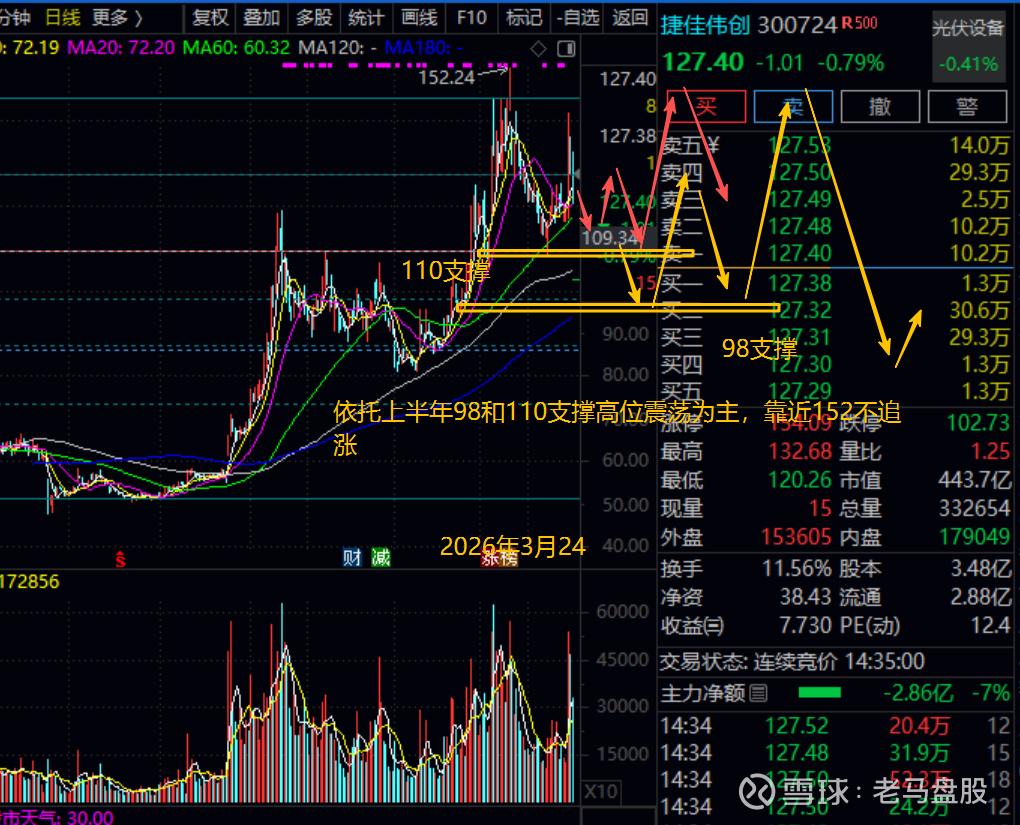Viewport: 1020px width, 825px height.
Task: Click the R500 margin badge
Action: [x=859, y=23]
